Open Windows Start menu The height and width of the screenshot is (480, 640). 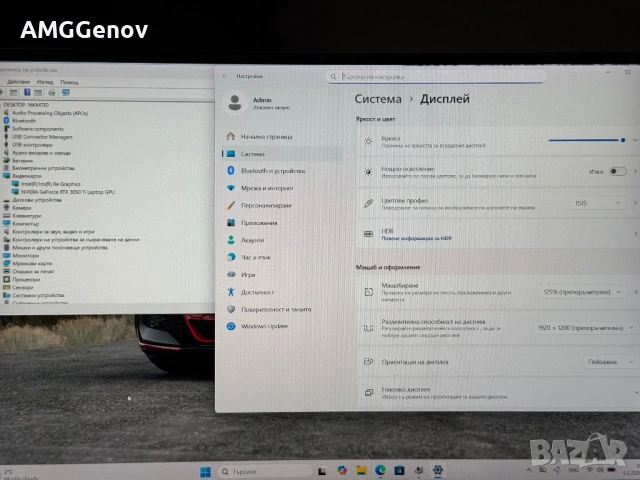tap(205, 472)
